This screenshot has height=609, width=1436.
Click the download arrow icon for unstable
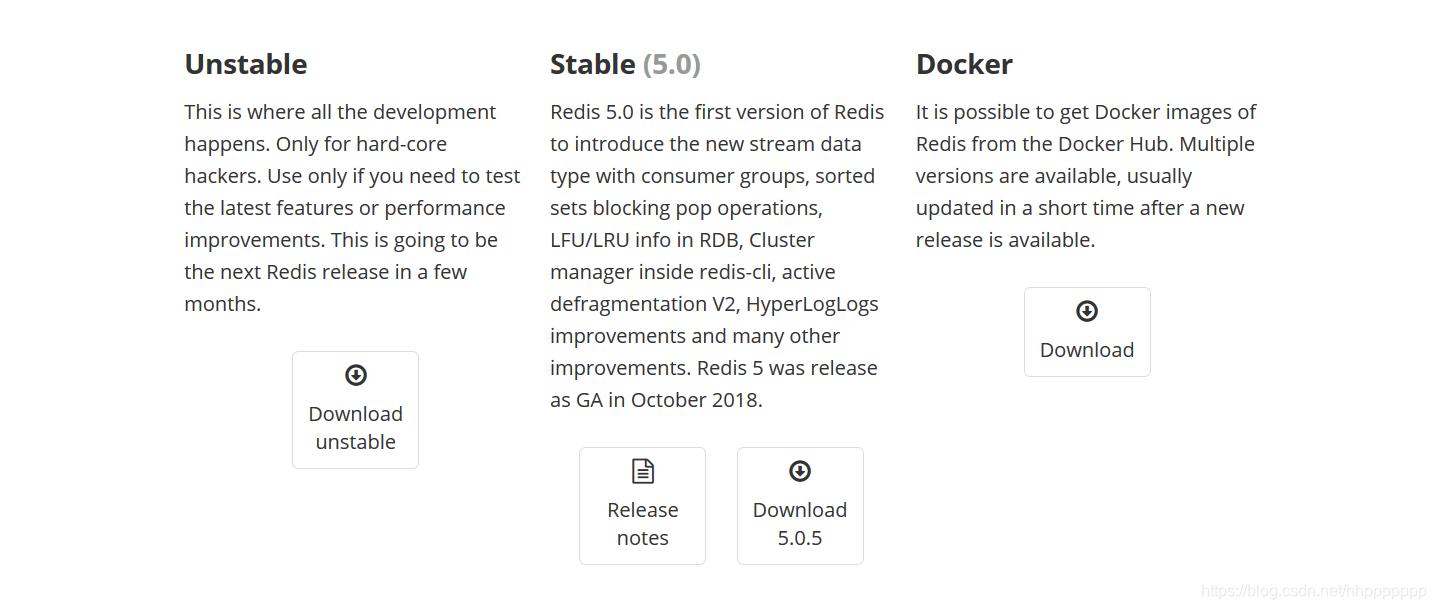tap(355, 375)
